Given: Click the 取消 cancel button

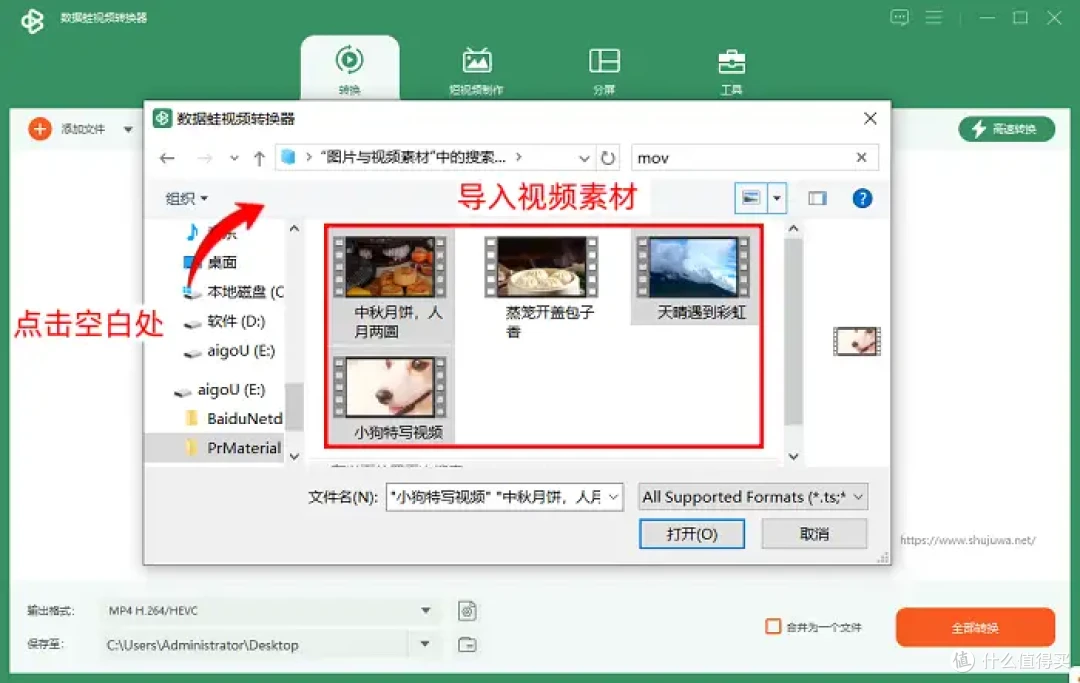Looking at the screenshot, I should click(x=814, y=534).
